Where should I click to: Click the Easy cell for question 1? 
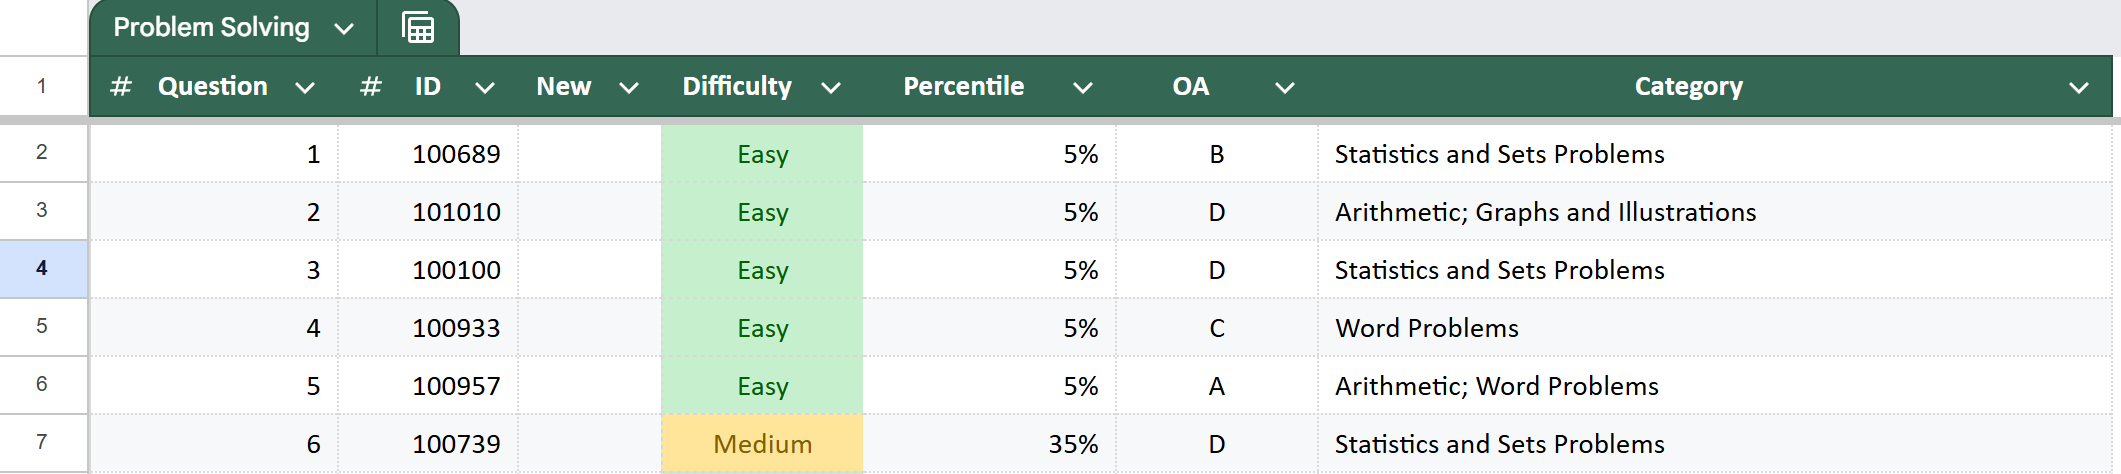(762, 154)
